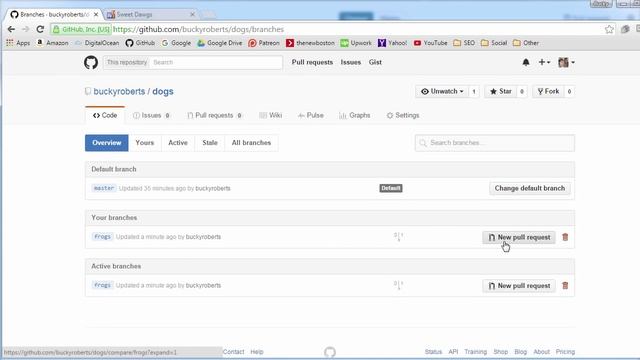Open the YouTube bookmark

[431, 43]
